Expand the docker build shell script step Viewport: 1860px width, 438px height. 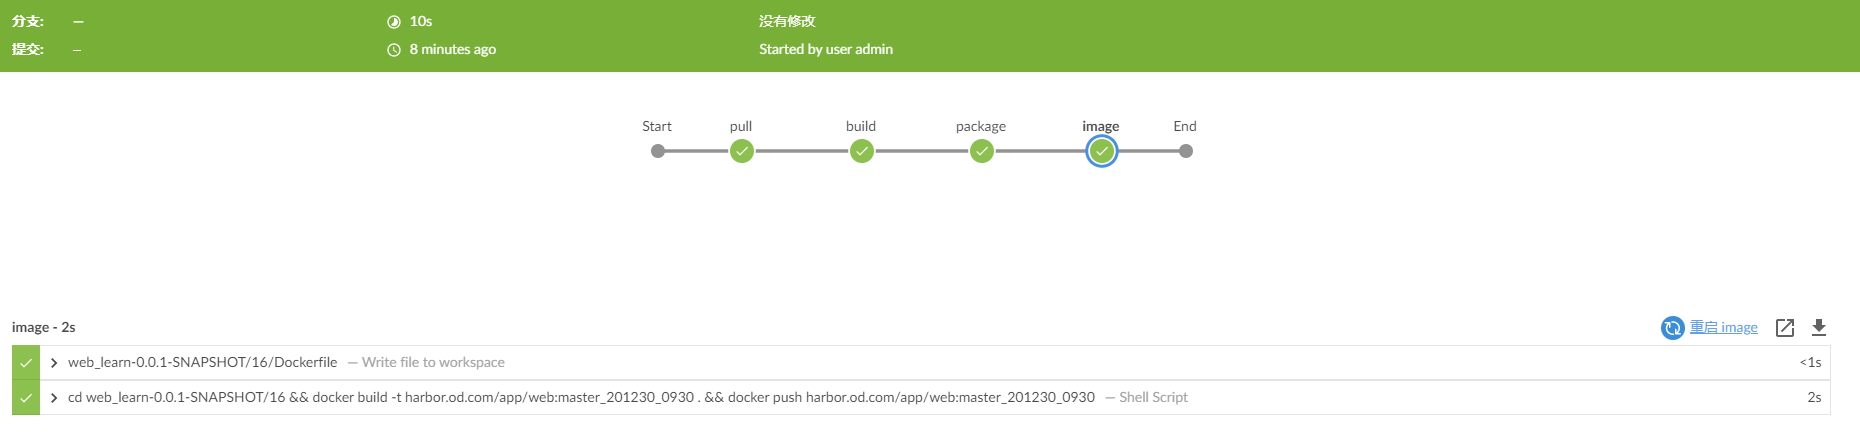tap(54, 398)
